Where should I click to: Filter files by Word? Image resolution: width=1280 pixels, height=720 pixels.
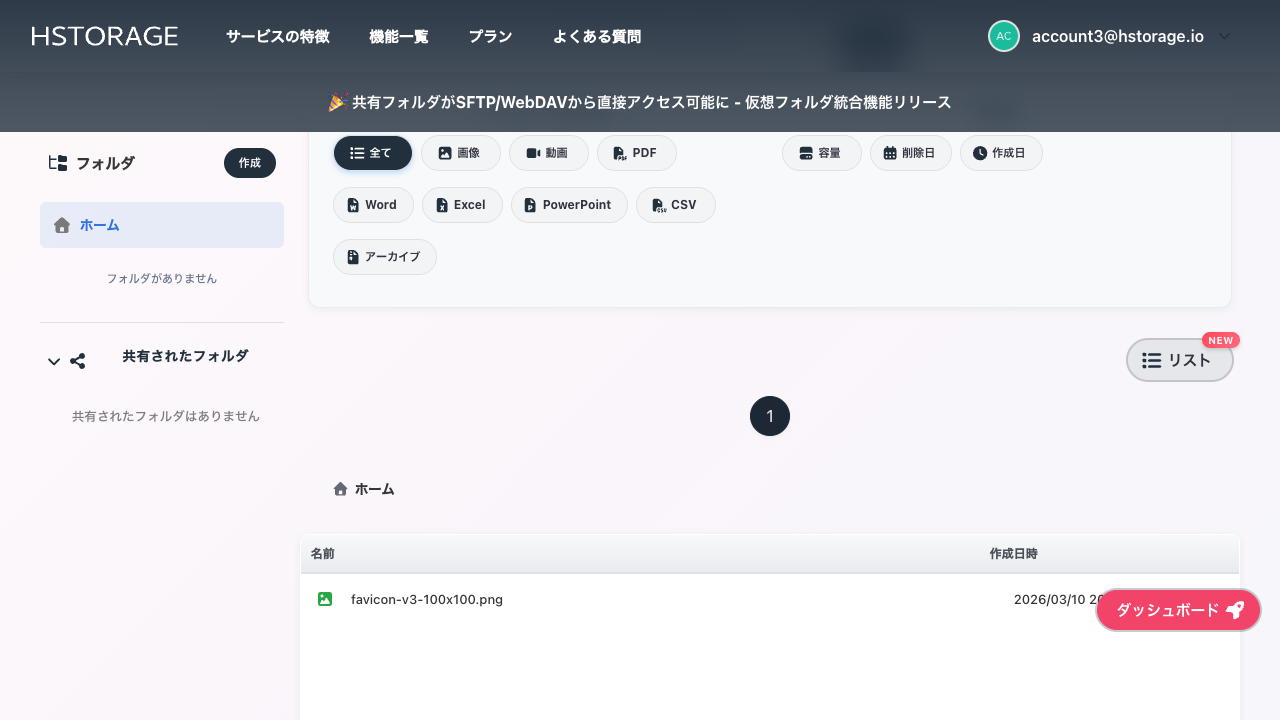373,205
